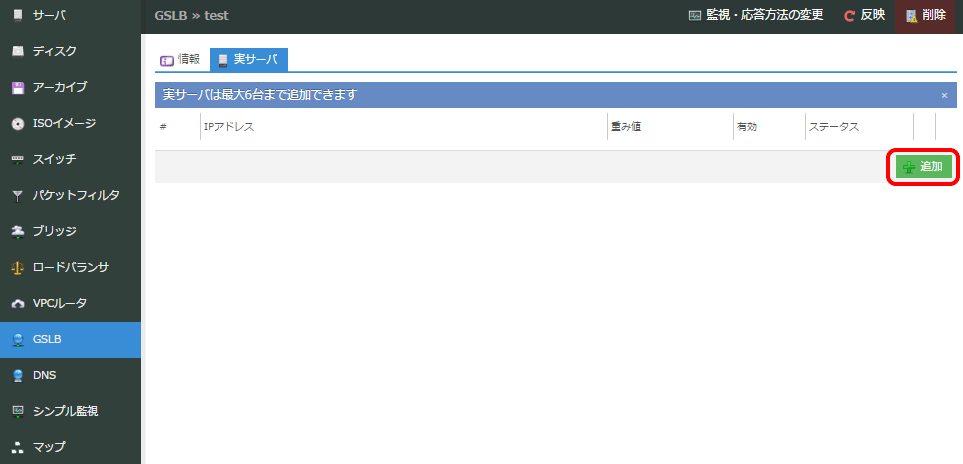The height and width of the screenshot is (464, 963).
Task: Open the マップ map view
Action: click(x=49, y=447)
